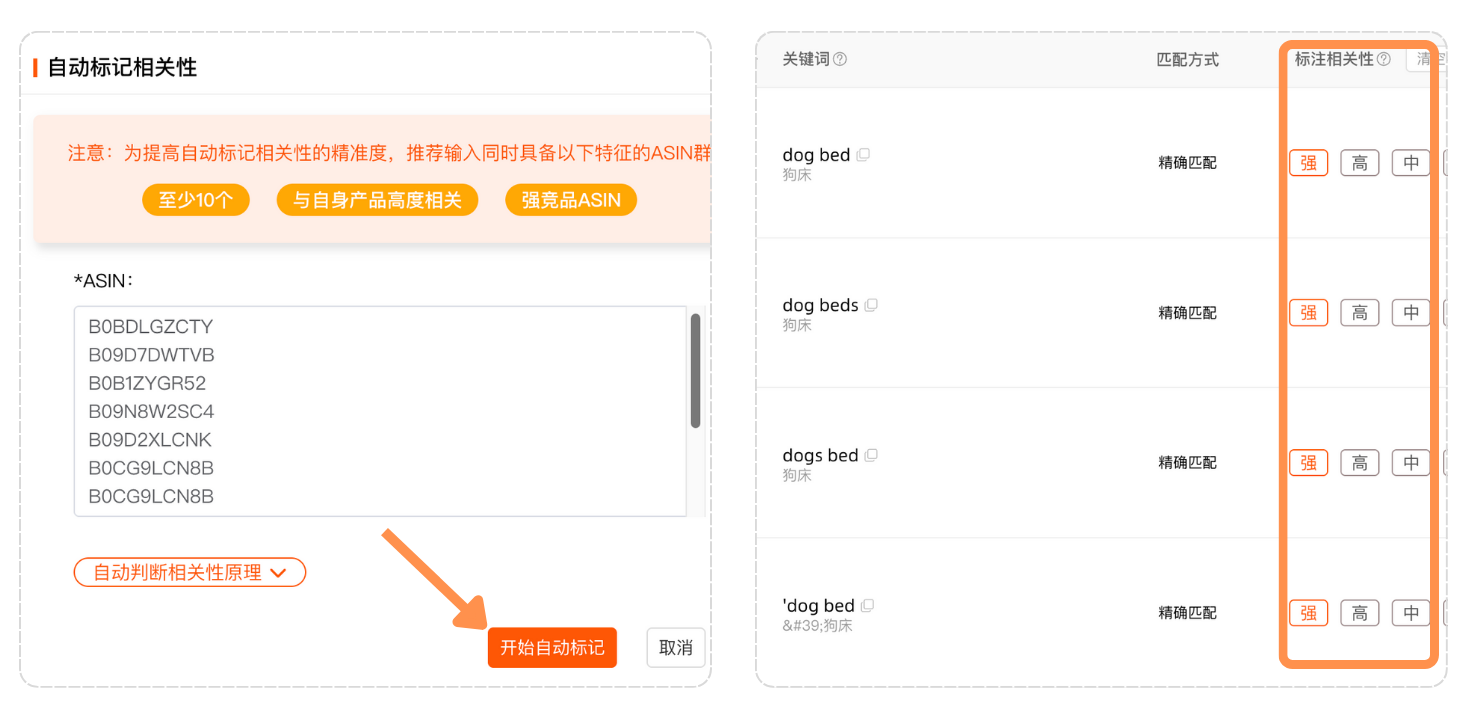Click the copy icon beside "'dog bed"
Viewport: 1472px width, 708px height.
[x=867, y=605]
